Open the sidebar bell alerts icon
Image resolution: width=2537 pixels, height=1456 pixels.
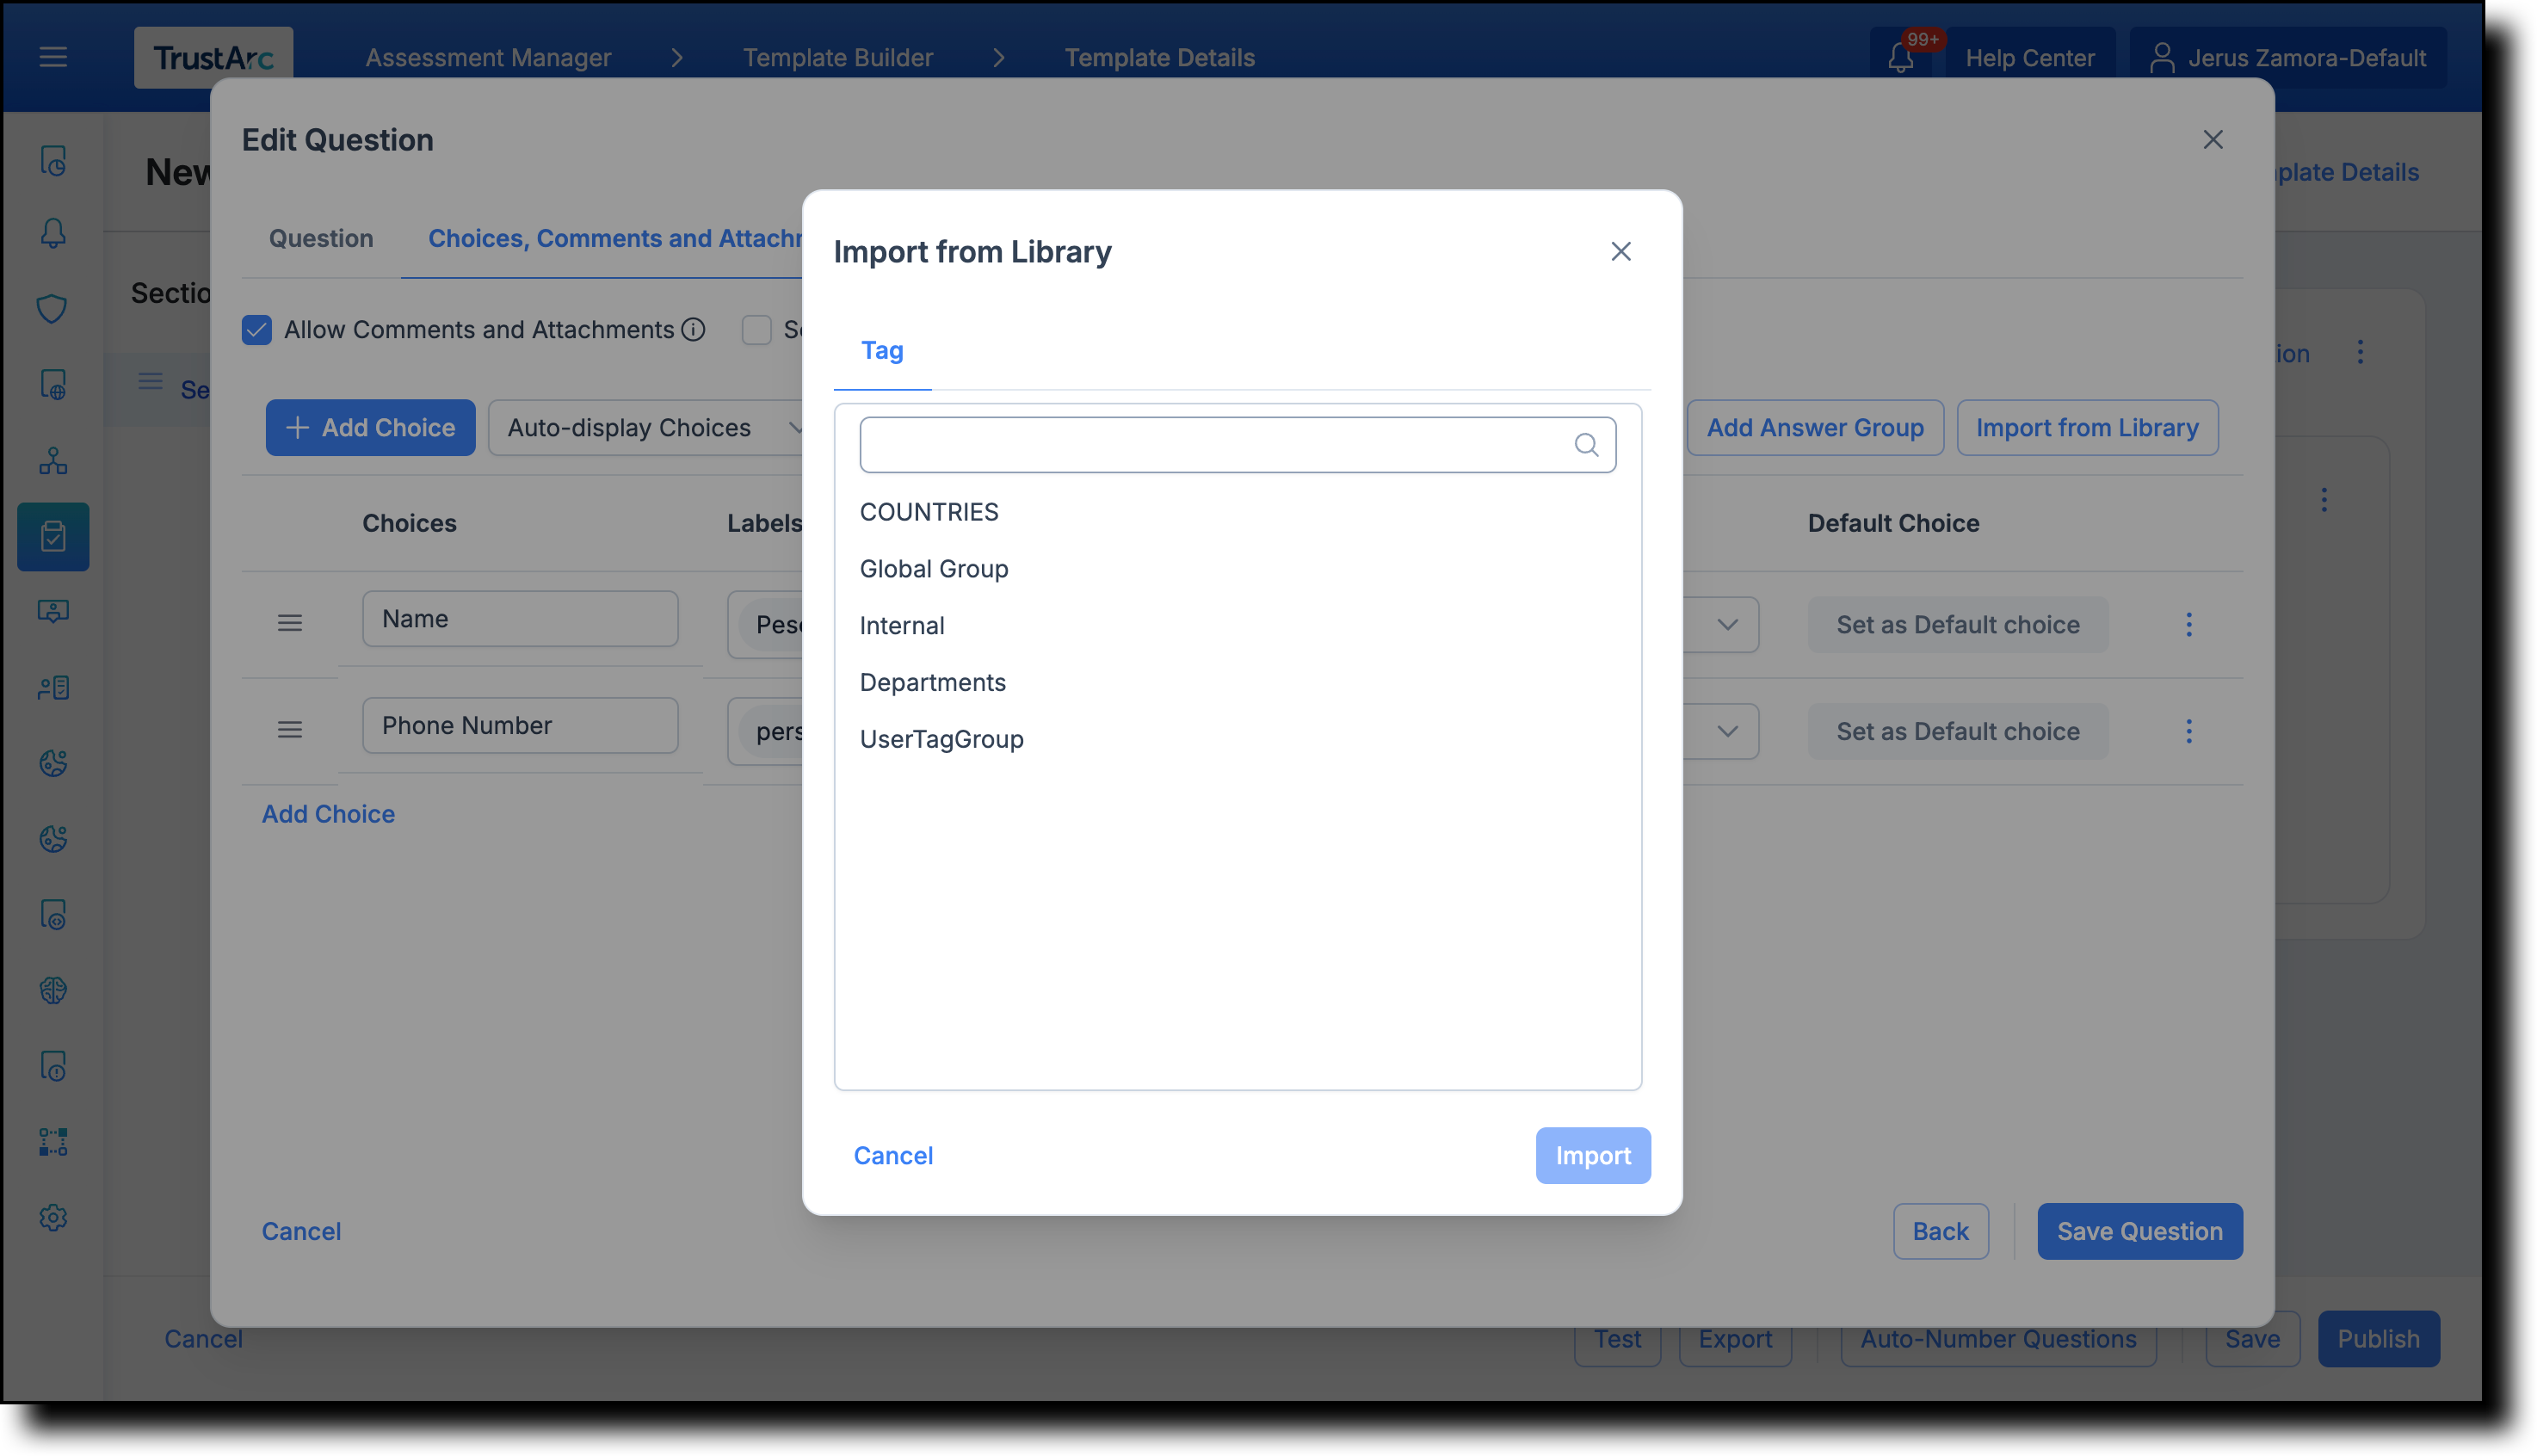point(53,234)
